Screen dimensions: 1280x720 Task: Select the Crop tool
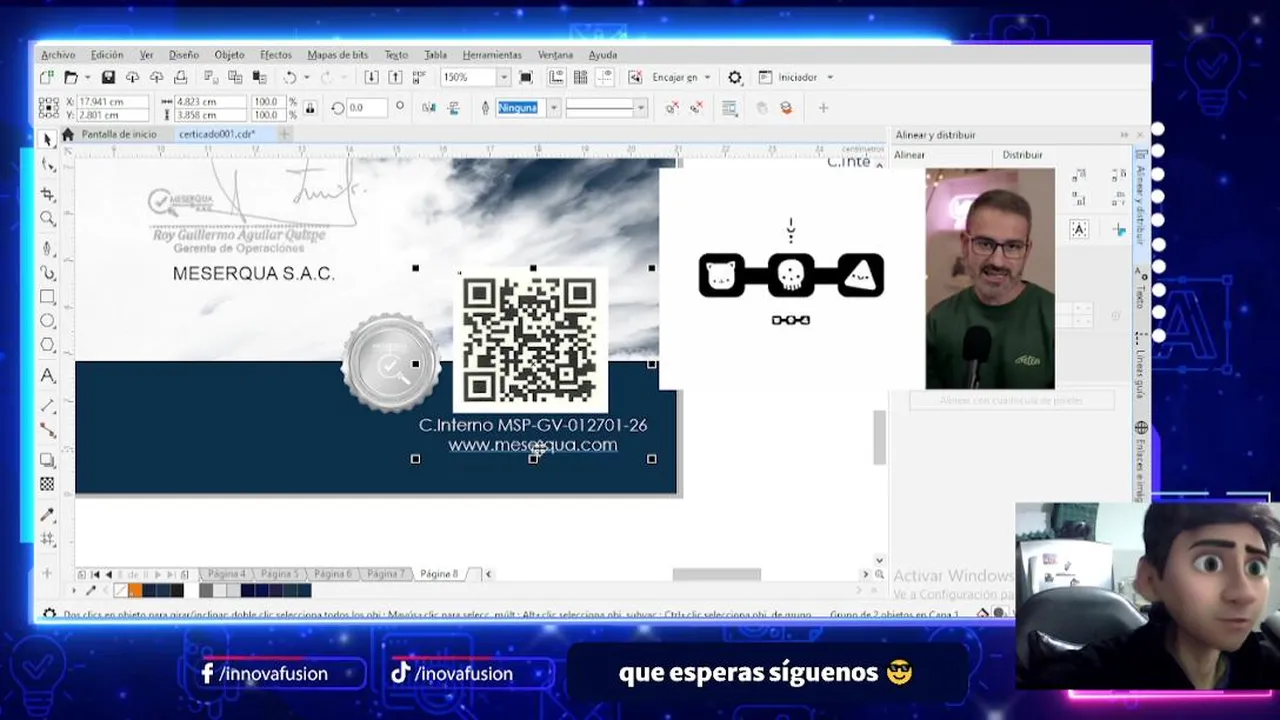point(47,193)
